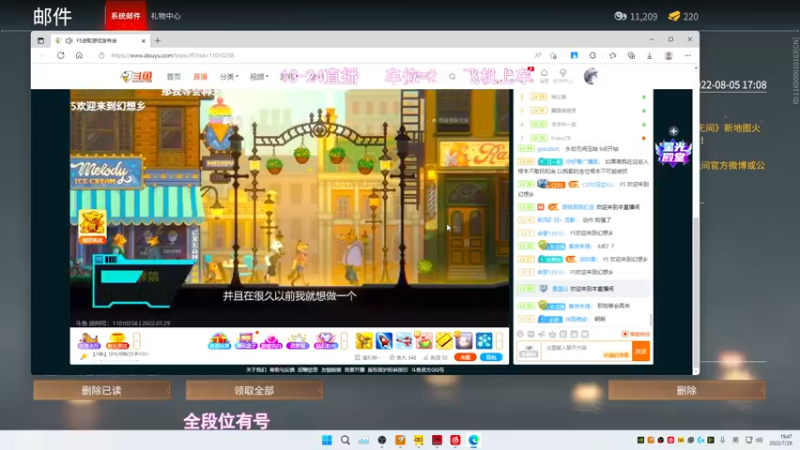Click the microphone icon in system tray

point(722,440)
